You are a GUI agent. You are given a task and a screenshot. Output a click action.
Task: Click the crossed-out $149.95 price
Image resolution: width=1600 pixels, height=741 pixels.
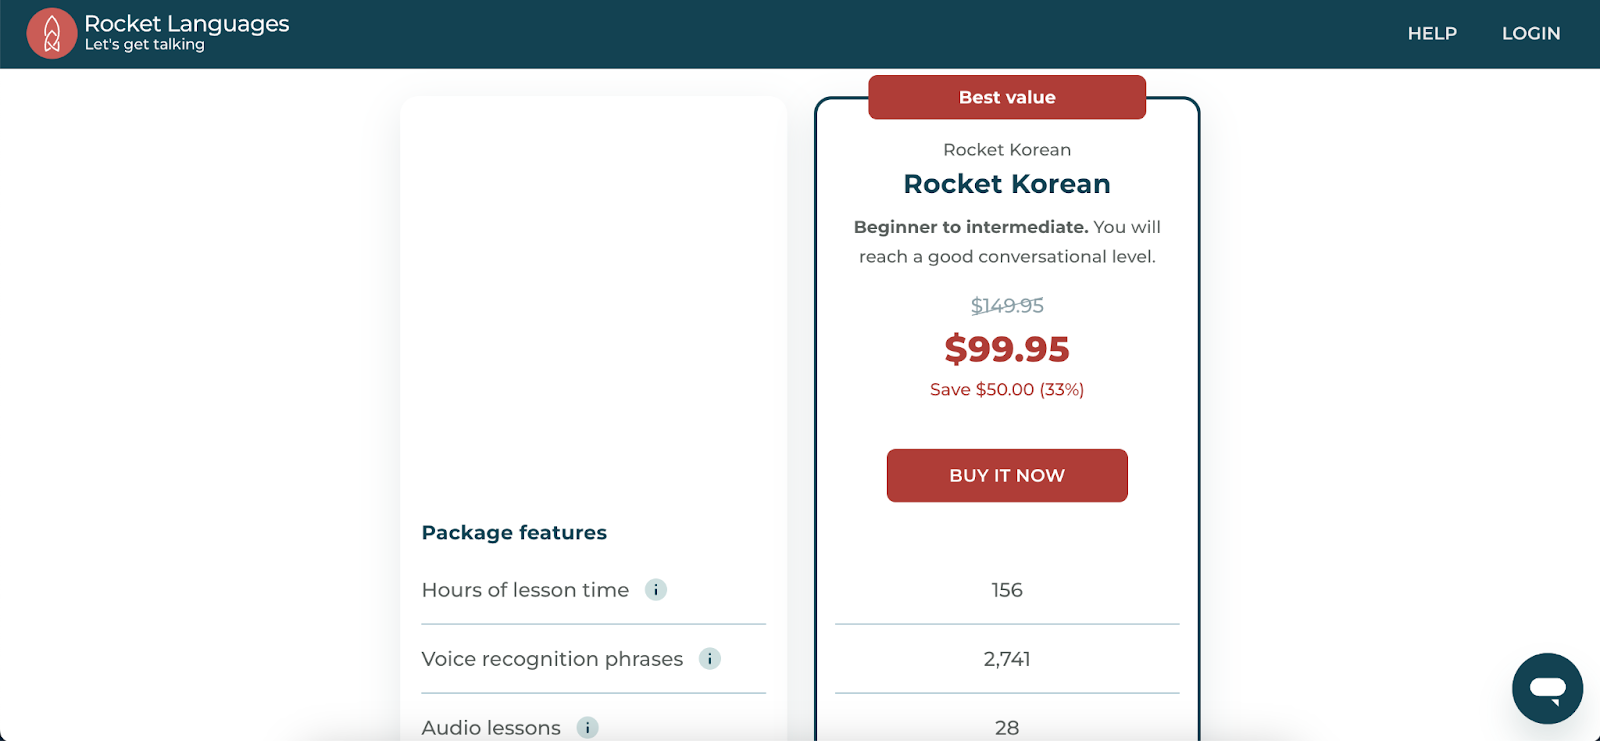coord(1007,306)
